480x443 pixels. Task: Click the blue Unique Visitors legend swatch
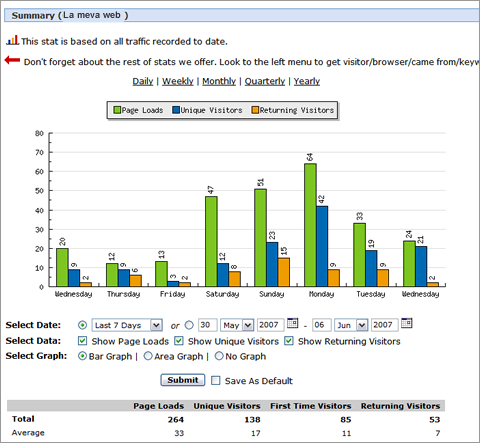[x=176, y=110]
